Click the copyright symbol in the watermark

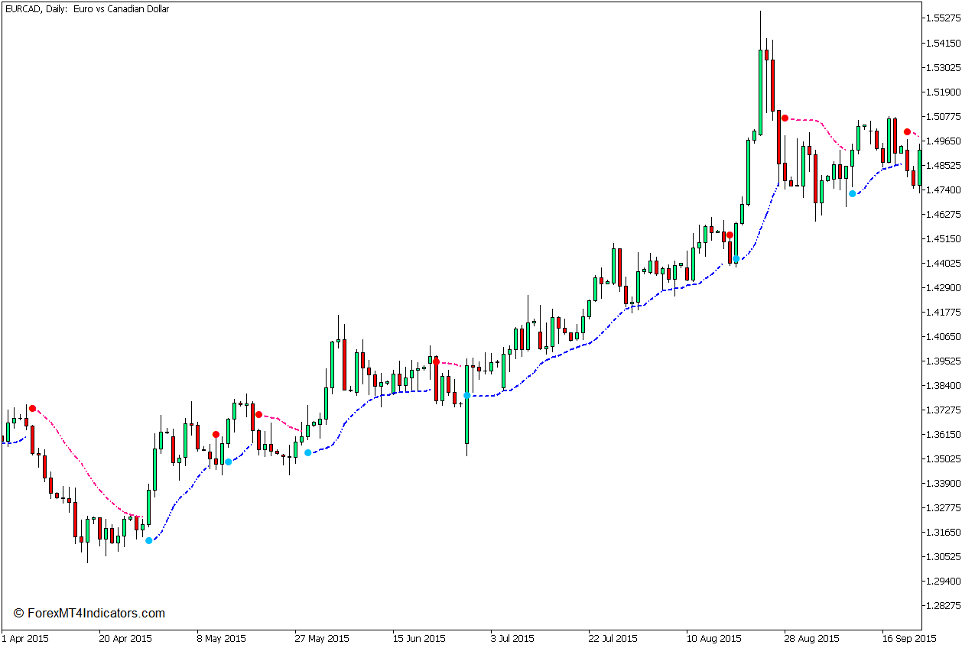point(17,612)
